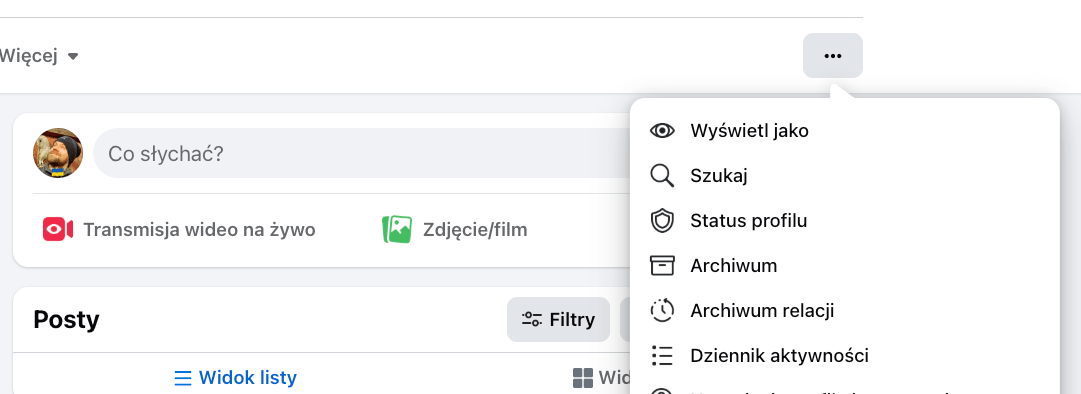Click the magnifier icon next to Szukaj
The height and width of the screenshot is (394, 1081).
coord(662,176)
